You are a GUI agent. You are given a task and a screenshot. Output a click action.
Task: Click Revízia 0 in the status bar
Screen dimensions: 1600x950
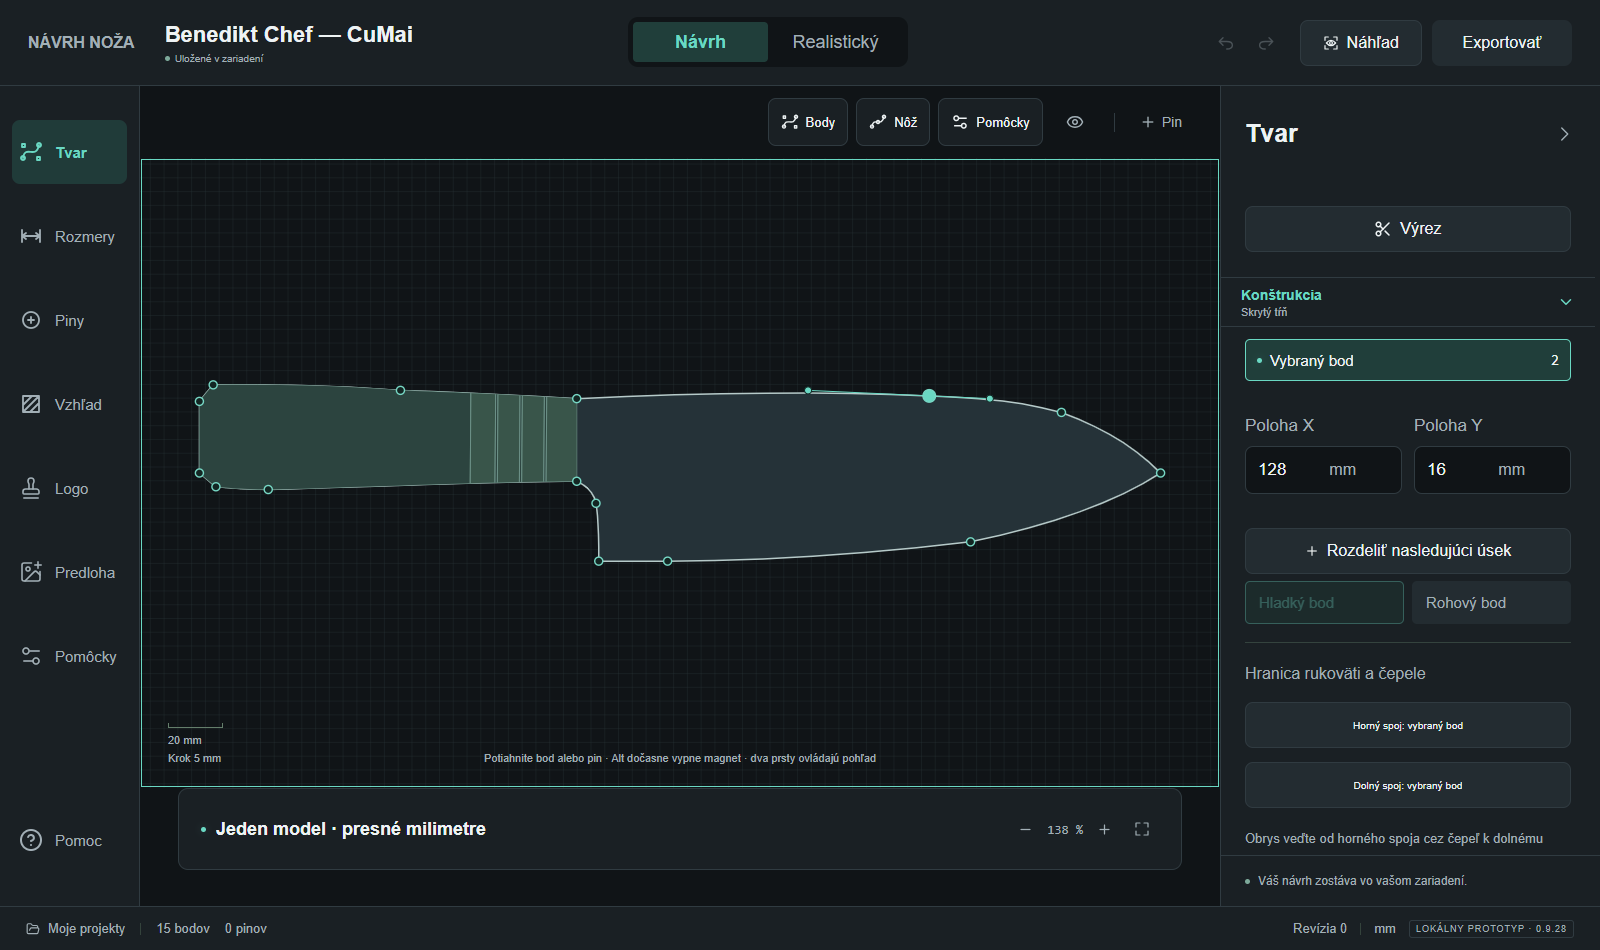click(1320, 928)
